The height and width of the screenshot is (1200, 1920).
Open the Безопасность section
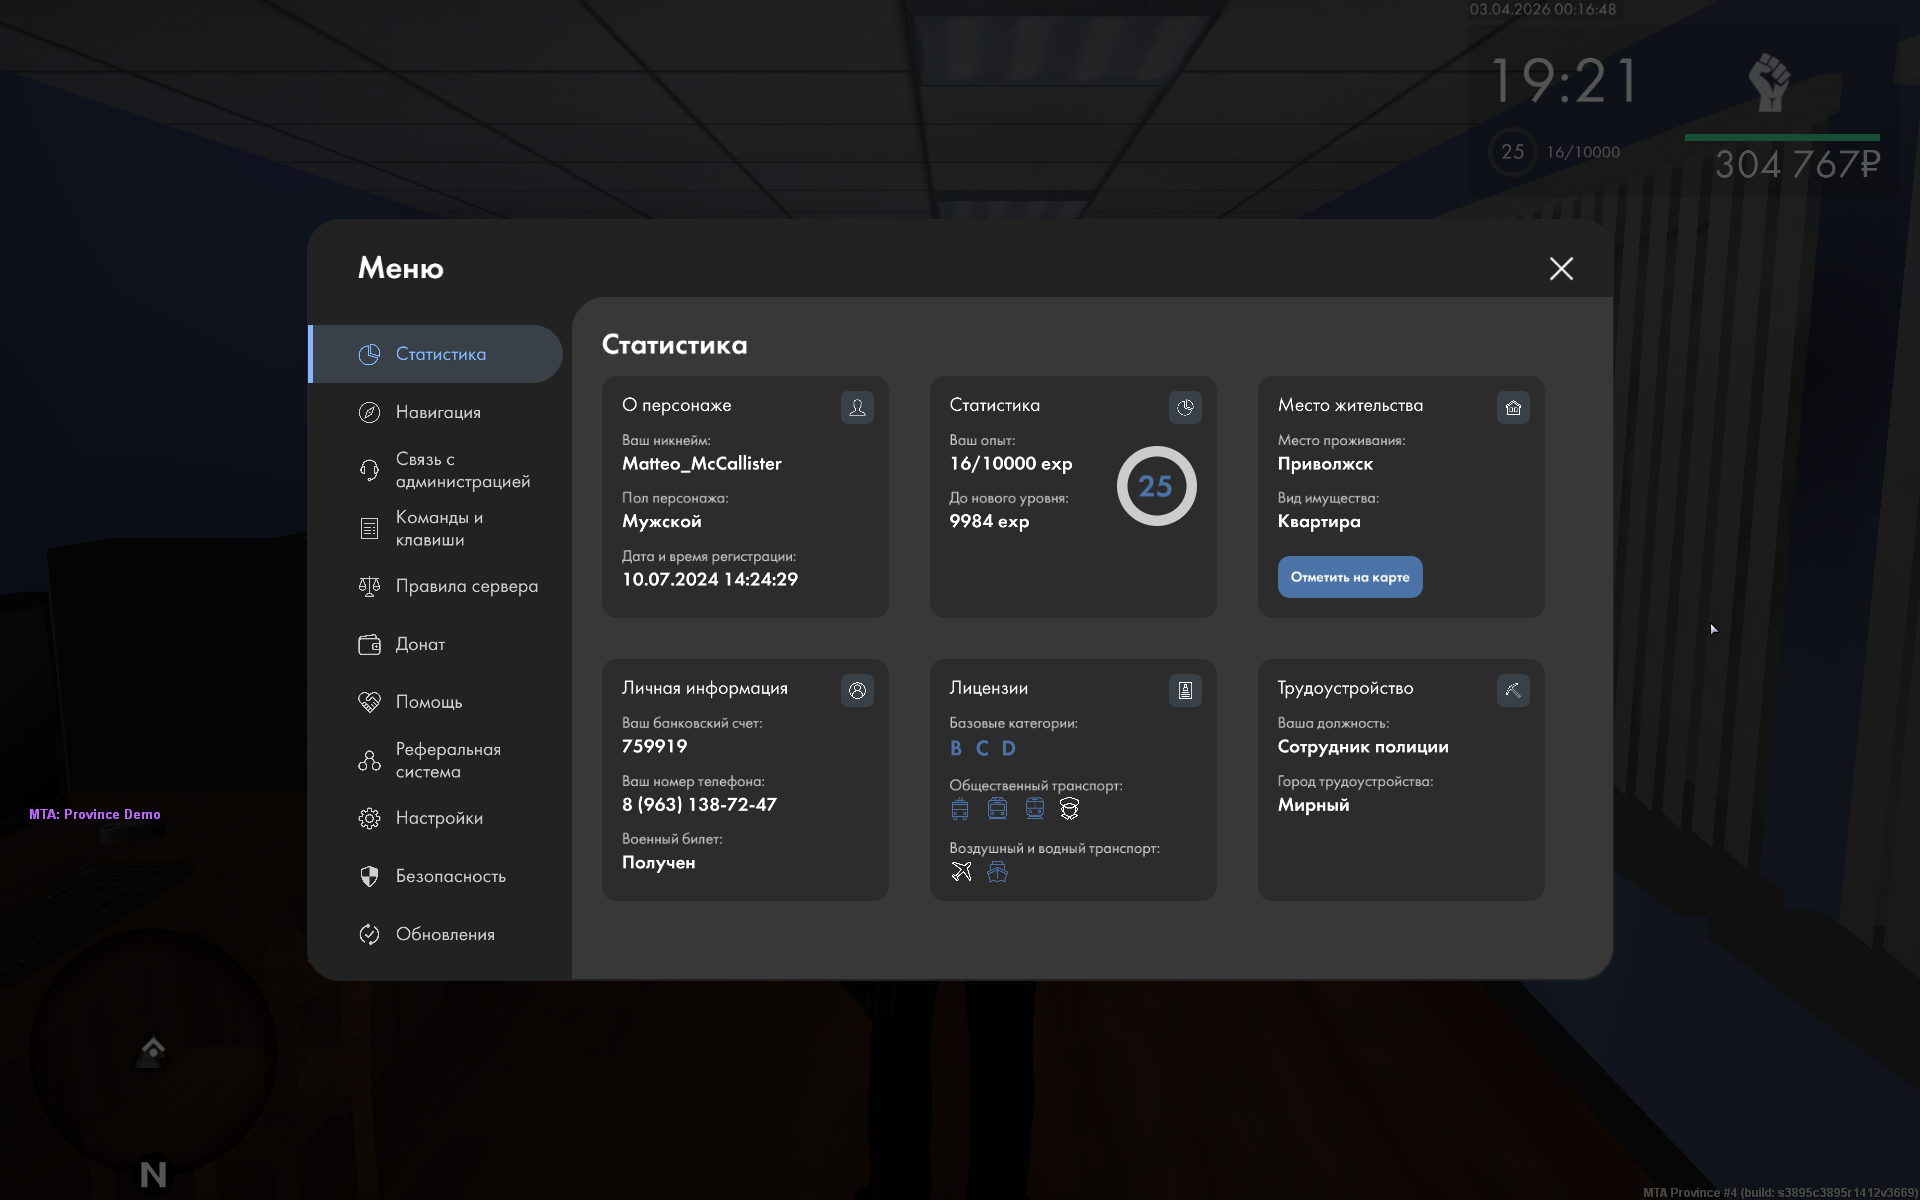click(x=450, y=876)
